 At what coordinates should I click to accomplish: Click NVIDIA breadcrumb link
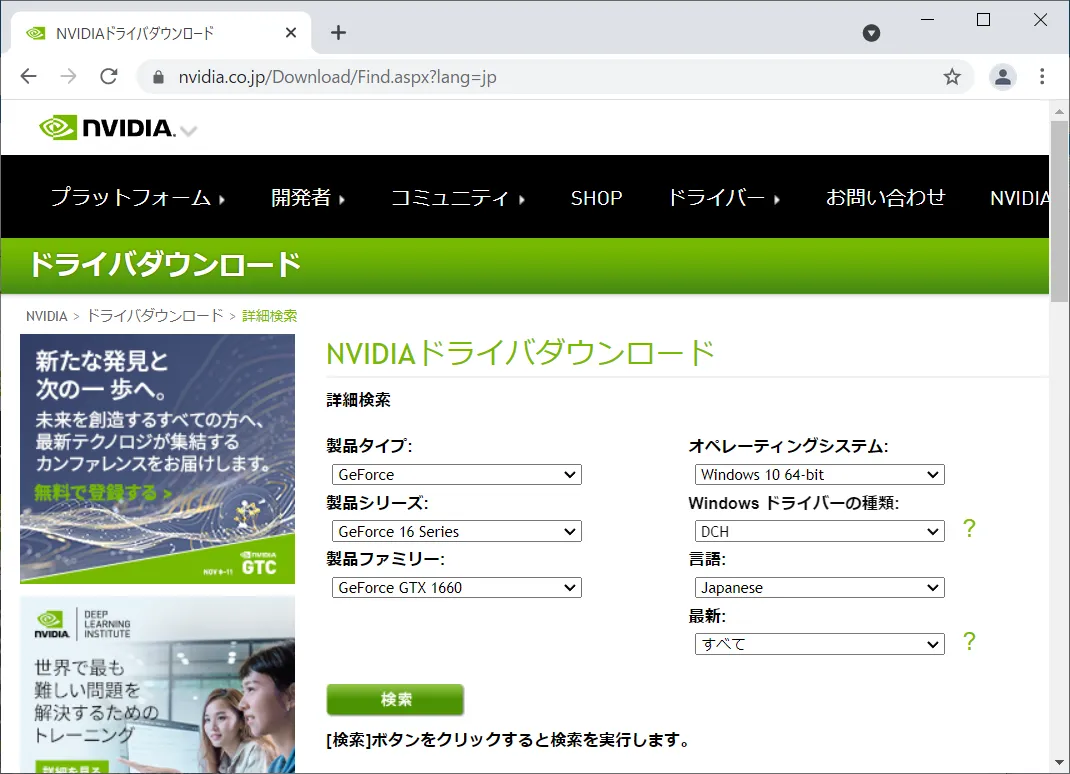coord(46,316)
